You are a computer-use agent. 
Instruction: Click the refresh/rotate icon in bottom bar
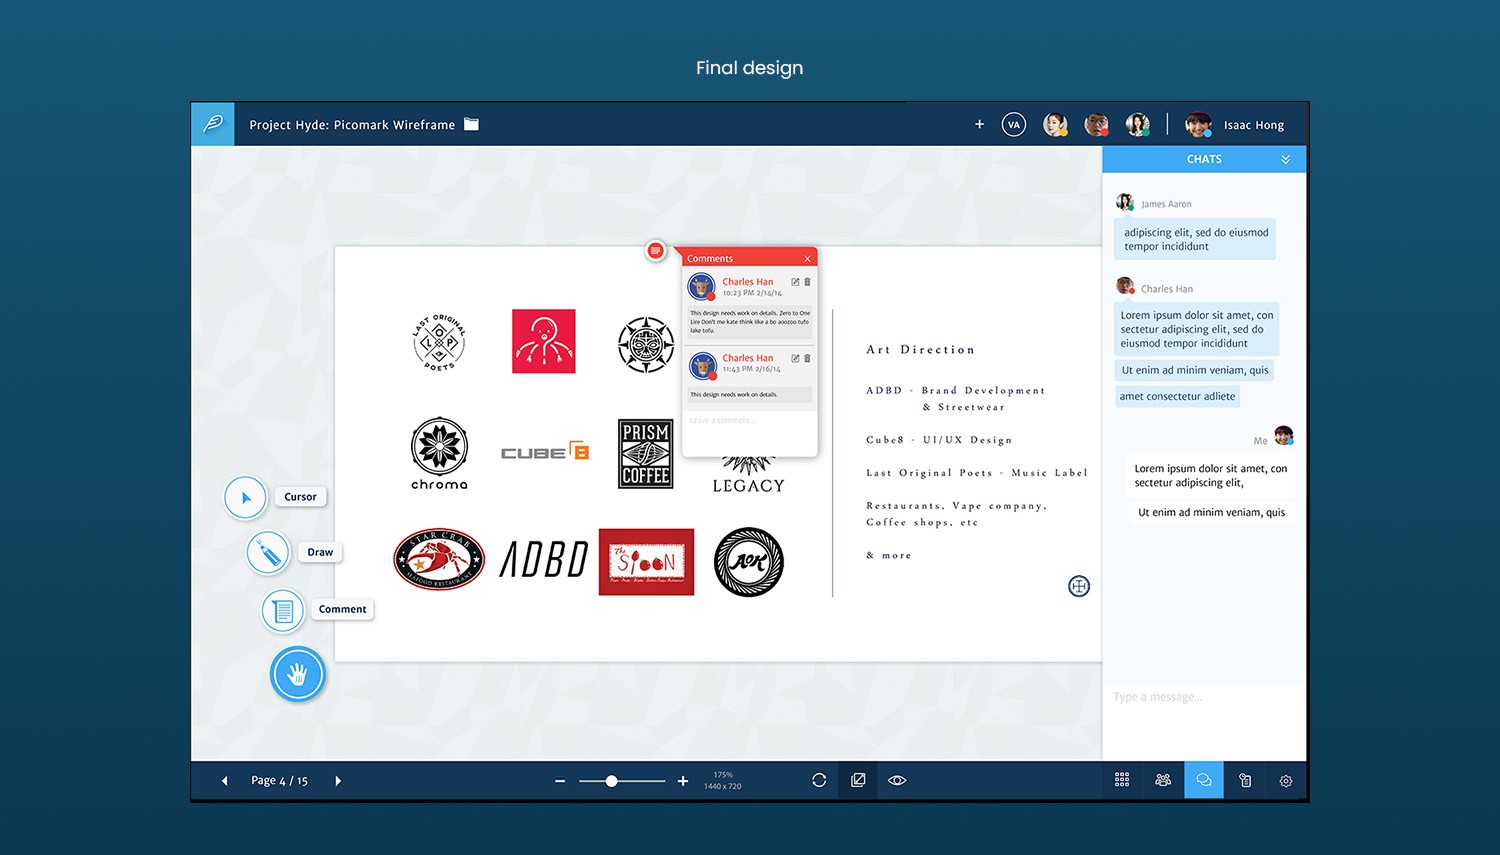click(x=819, y=780)
